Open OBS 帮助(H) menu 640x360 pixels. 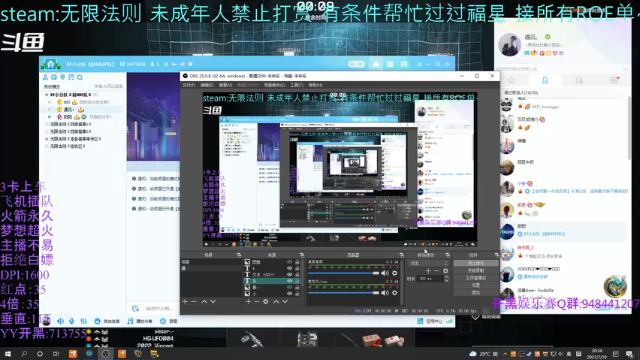coord(316,85)
